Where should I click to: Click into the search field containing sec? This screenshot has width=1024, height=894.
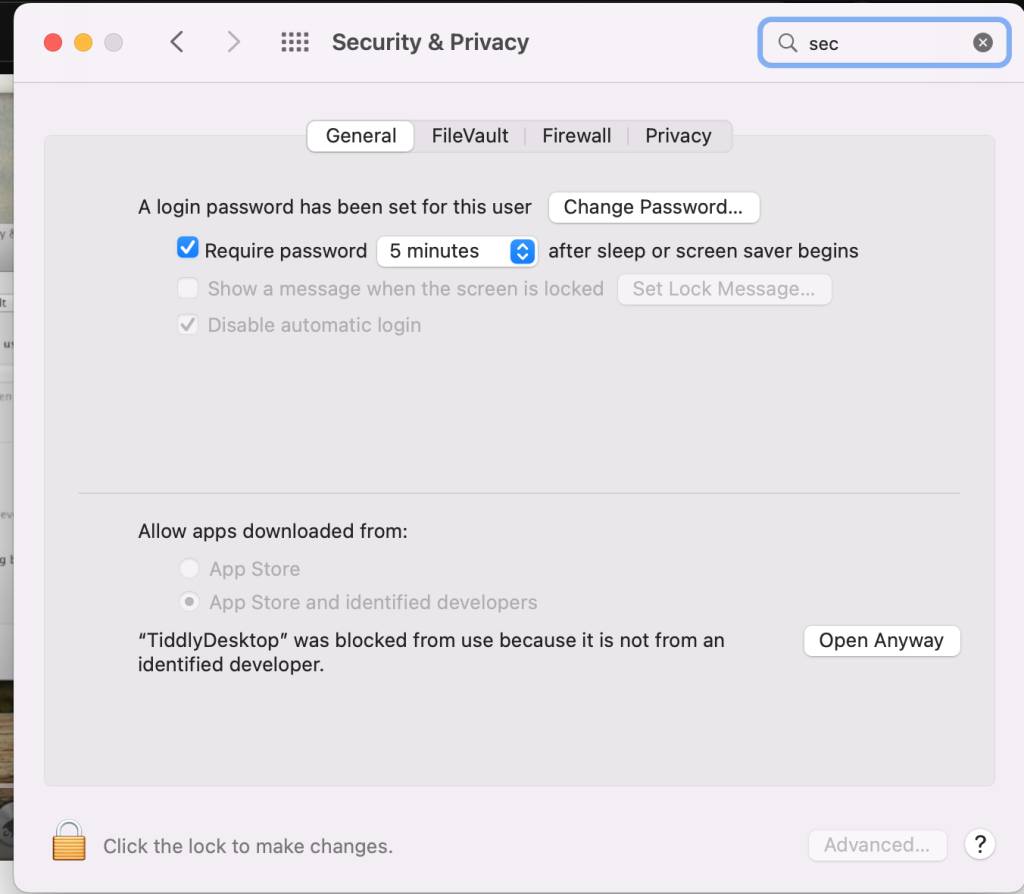[x=885, y=43]
